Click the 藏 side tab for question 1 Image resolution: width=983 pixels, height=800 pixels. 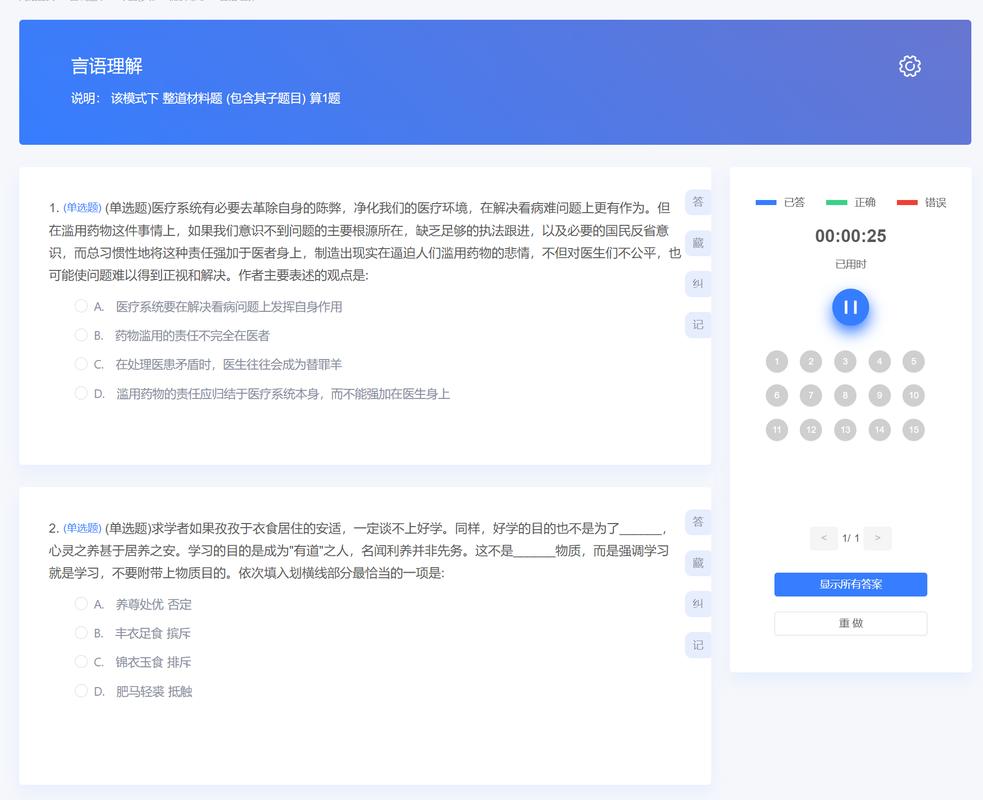pyautogui.click(x=698, y=243)
